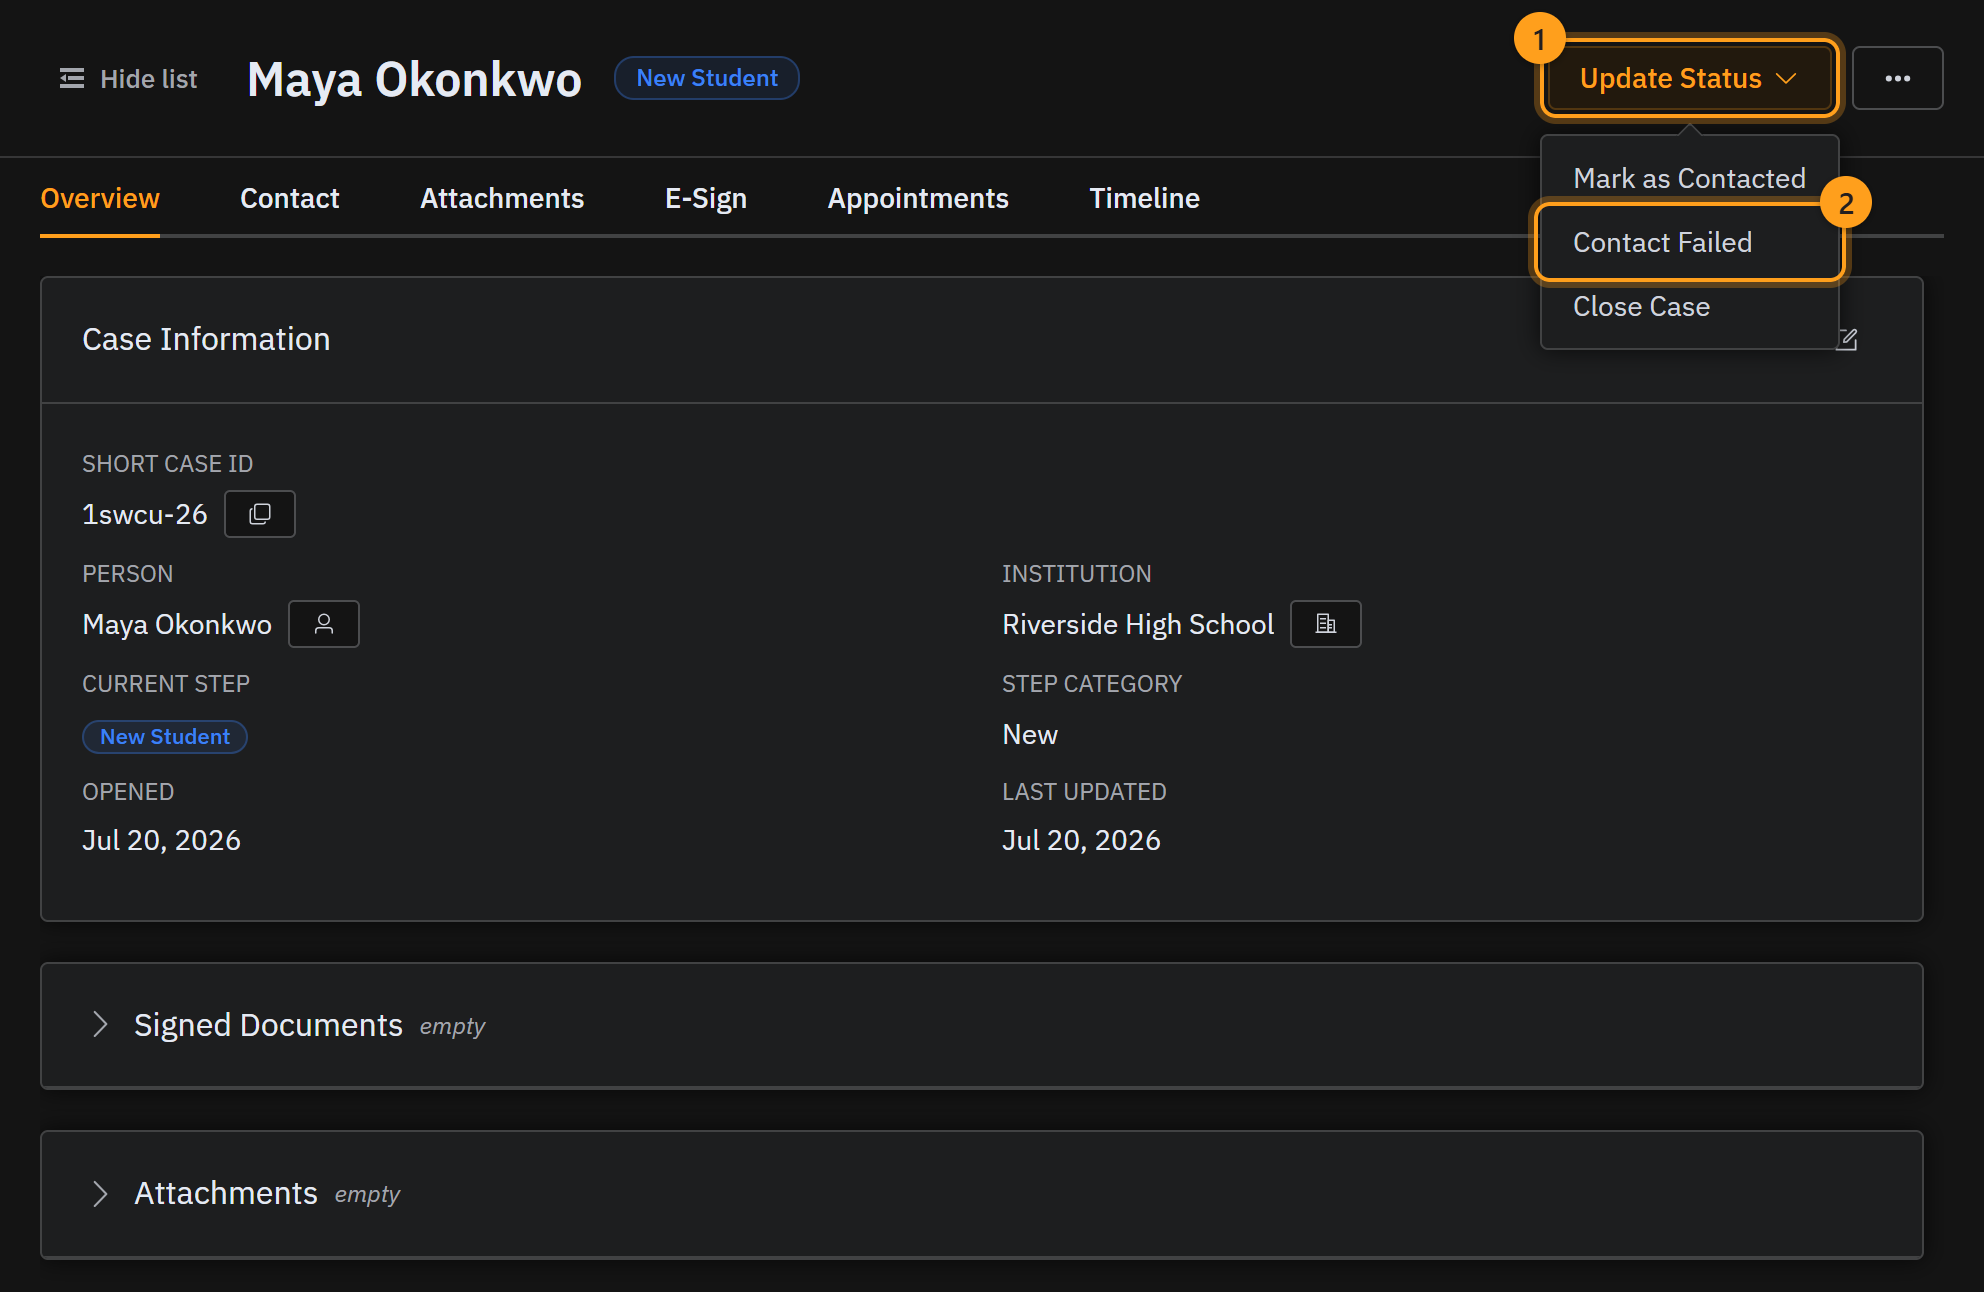
Task: Click Riverside High School text
Action: point(1138,624)
